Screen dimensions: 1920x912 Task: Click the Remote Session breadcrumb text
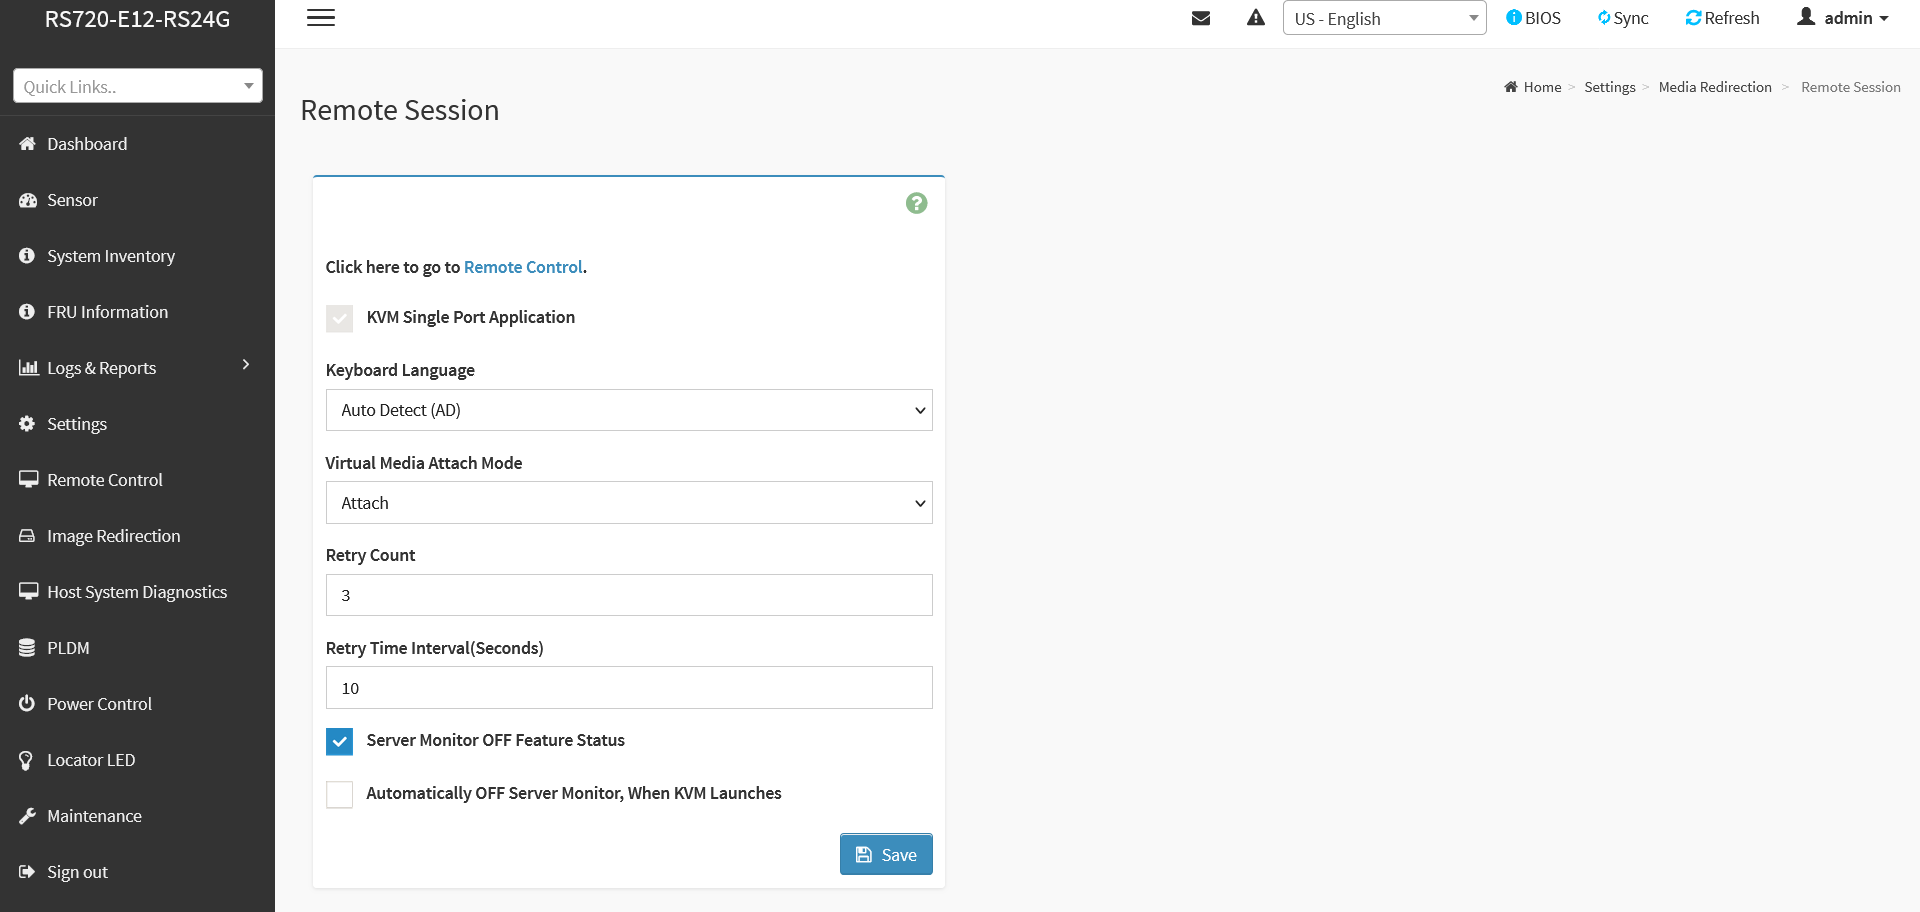[x=1850, y=87]
